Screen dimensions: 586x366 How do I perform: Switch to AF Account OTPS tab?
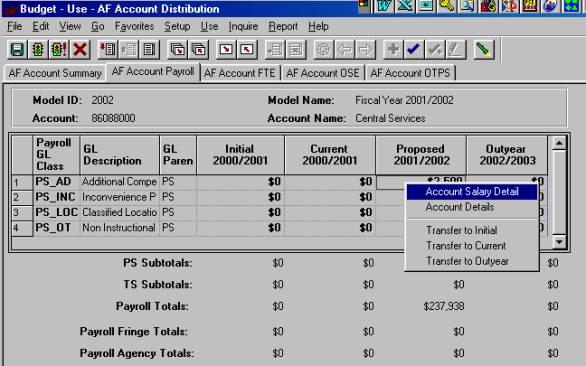point(410,73)
